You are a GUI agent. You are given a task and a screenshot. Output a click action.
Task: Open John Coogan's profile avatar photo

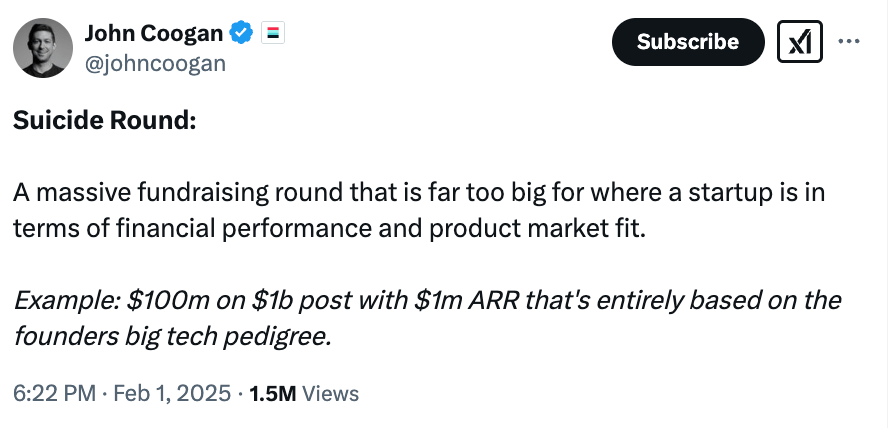click(x=43, y=48)
